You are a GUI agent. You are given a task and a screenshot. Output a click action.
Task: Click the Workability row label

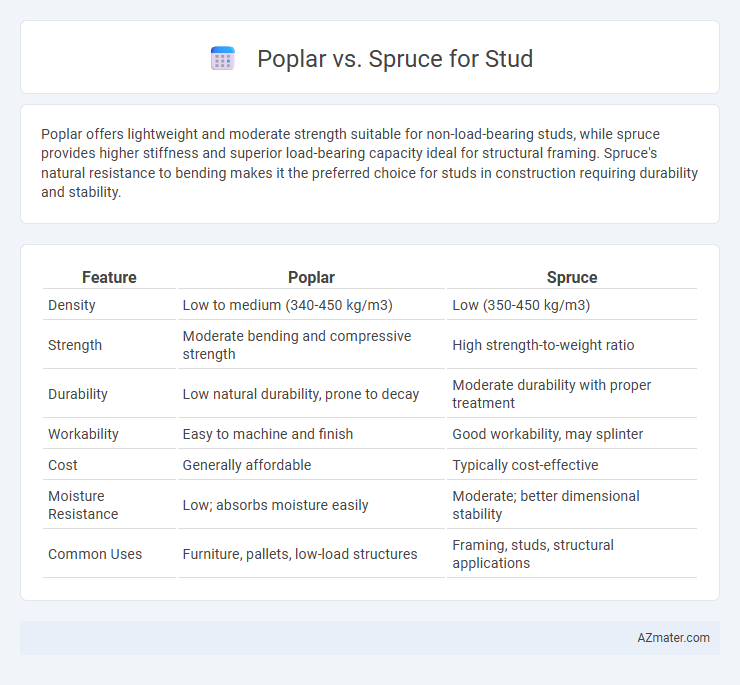click(83, 434)
